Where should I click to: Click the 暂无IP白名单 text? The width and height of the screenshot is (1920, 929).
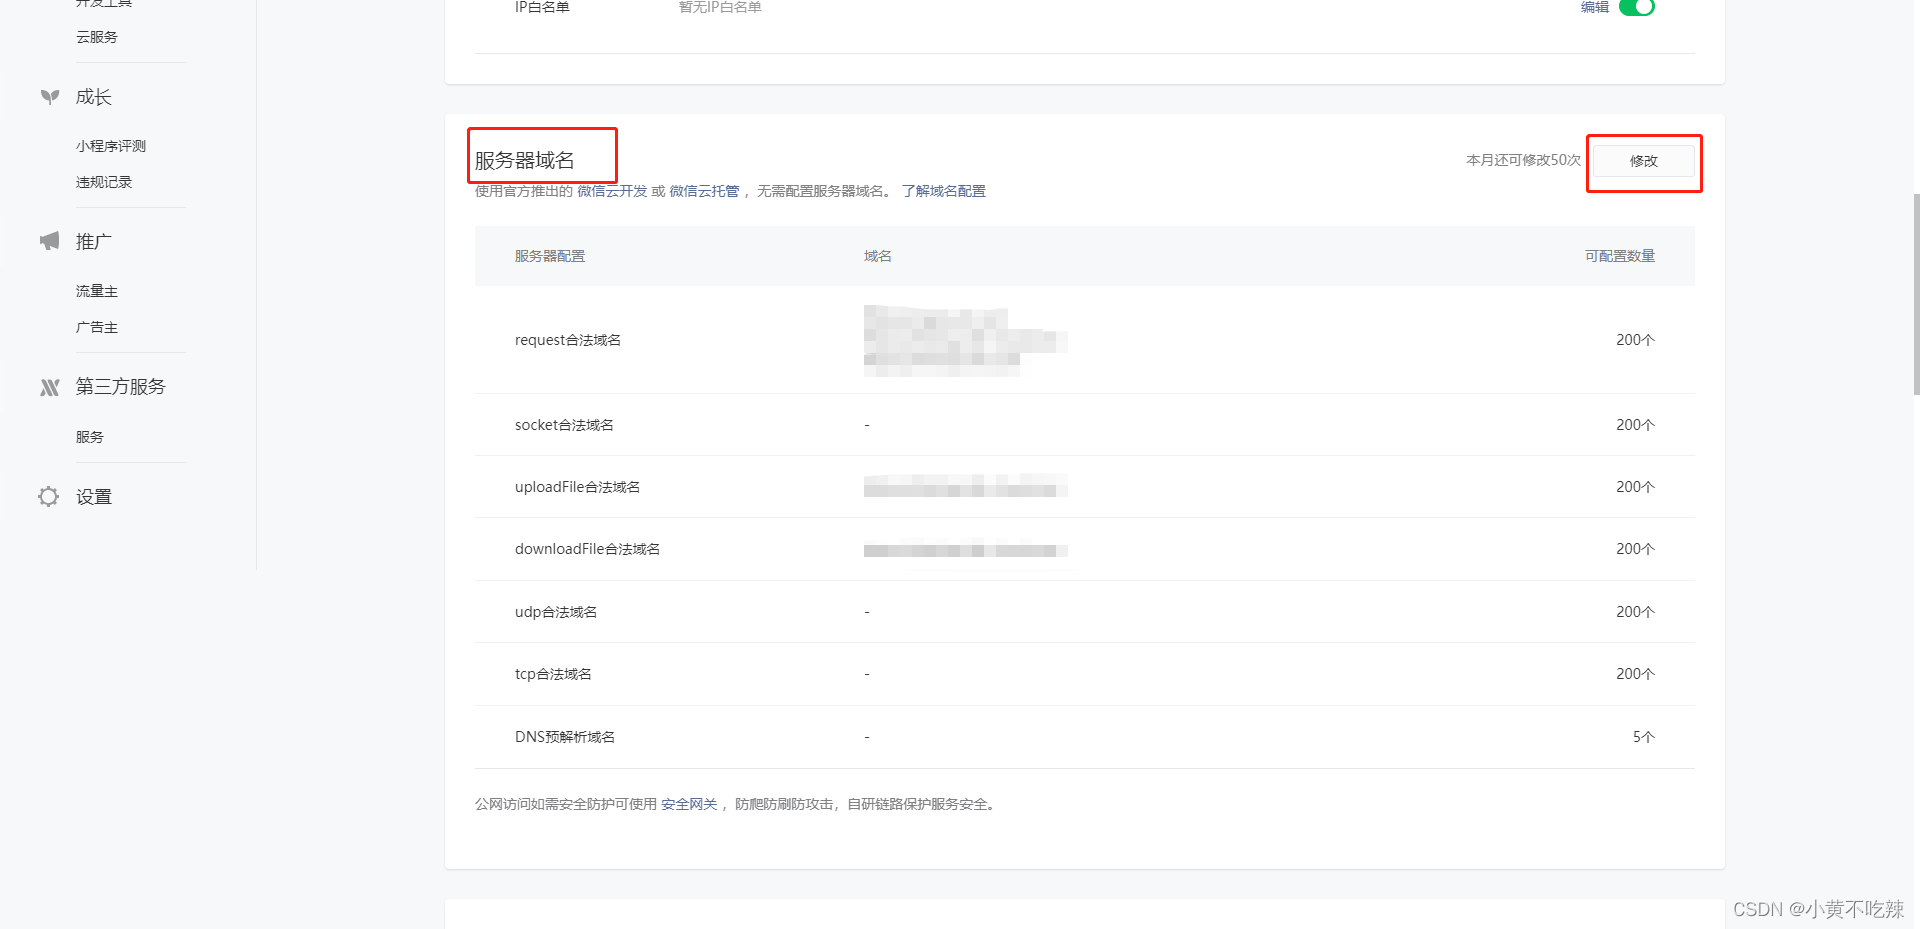[720, 7]
